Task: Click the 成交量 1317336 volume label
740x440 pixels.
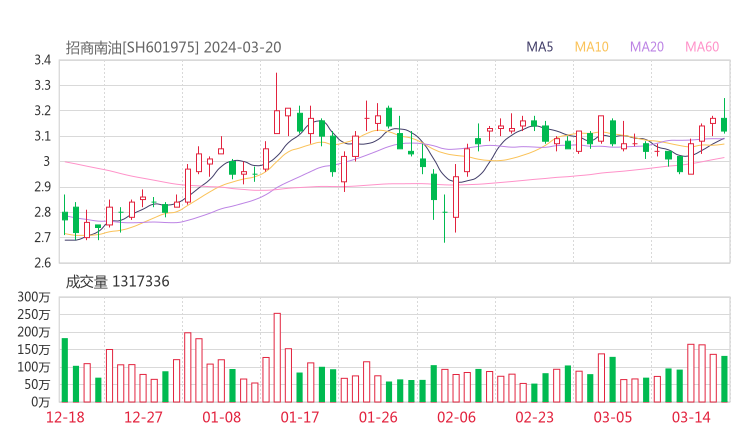Action: [117, 282]
